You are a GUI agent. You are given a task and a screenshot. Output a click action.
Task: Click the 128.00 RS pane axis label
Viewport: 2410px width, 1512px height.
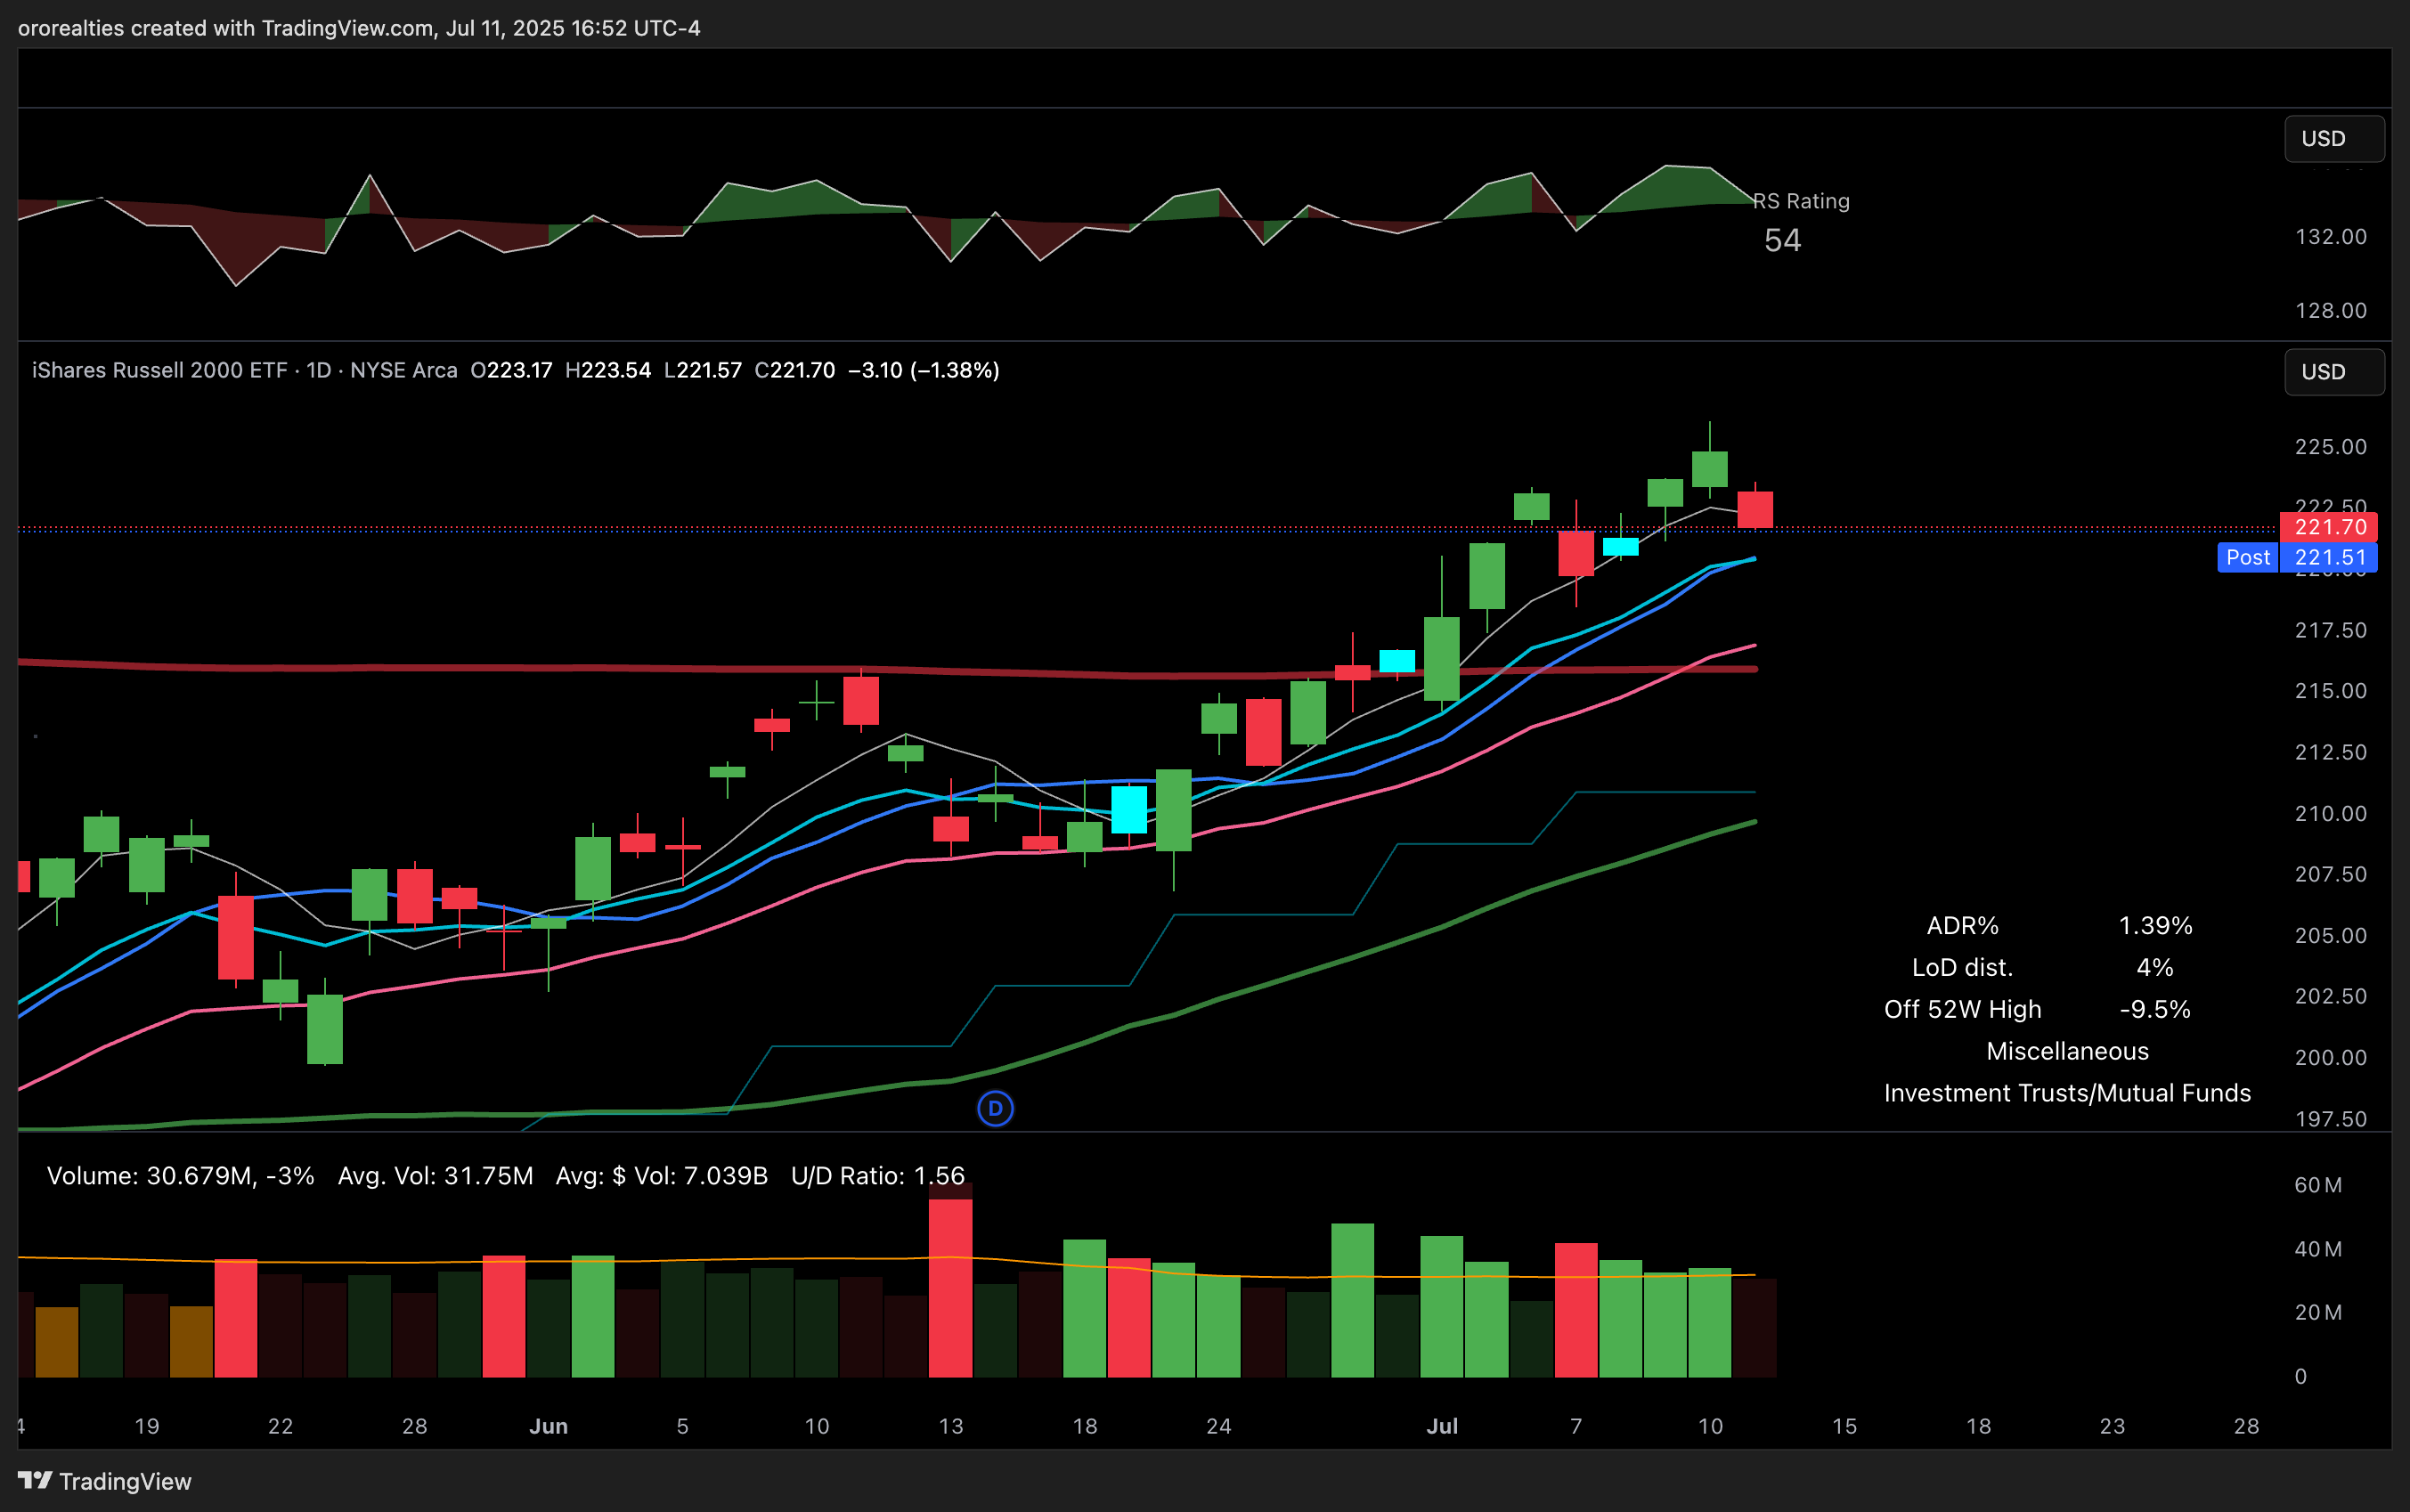pos(2330,311)
